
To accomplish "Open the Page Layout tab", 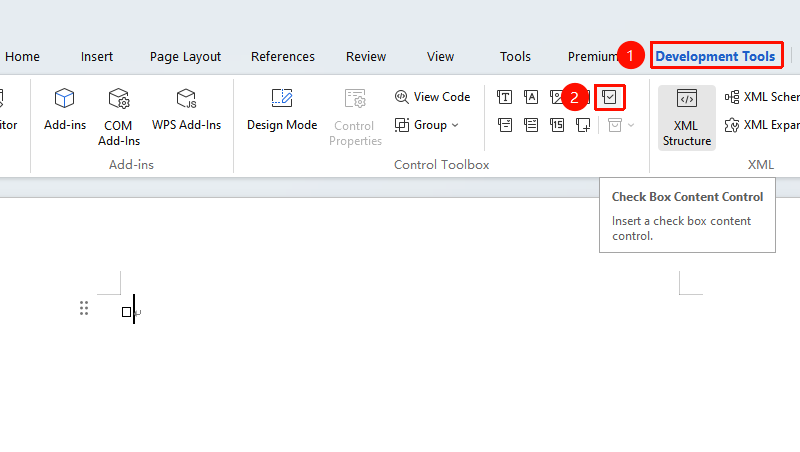I will (x=185, y=57).
